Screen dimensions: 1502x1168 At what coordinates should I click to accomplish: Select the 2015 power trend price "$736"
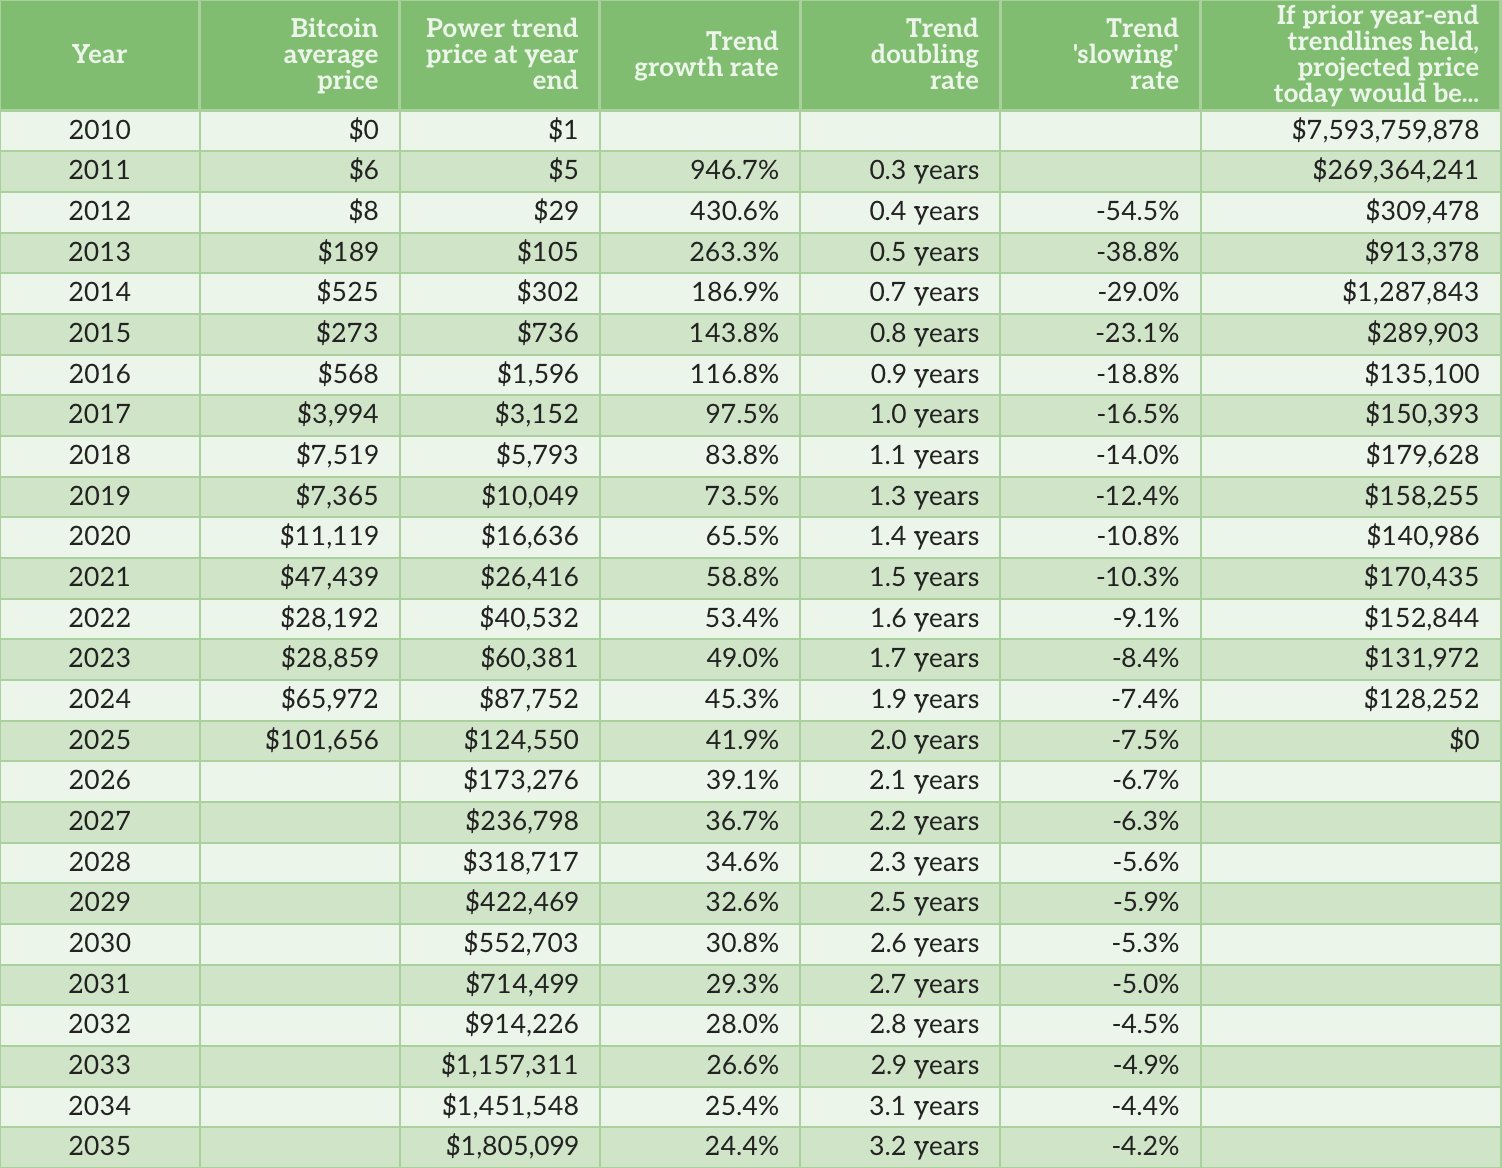coord(548,333)
